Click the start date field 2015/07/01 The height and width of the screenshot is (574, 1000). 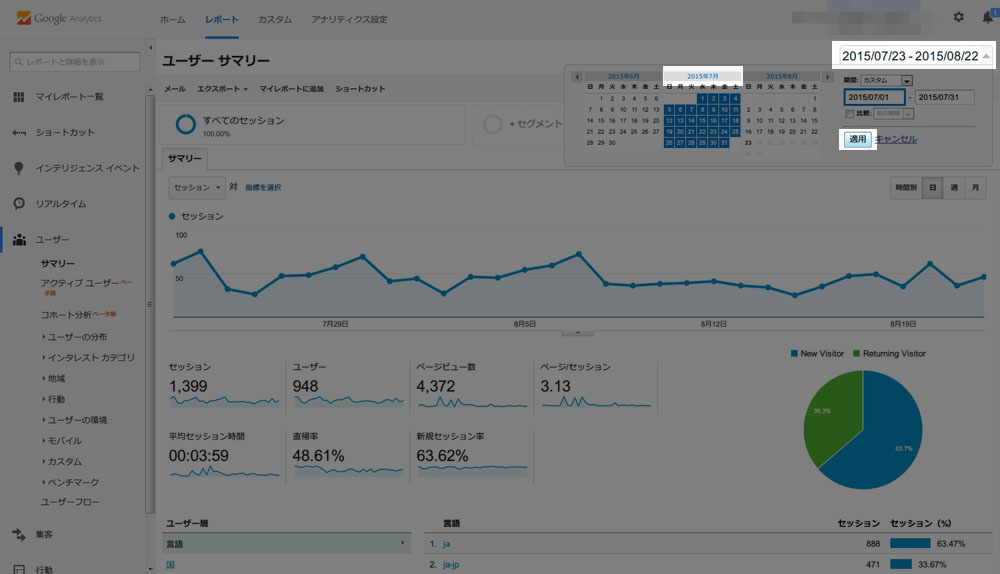pyautogui.click(x=874, y=97)
